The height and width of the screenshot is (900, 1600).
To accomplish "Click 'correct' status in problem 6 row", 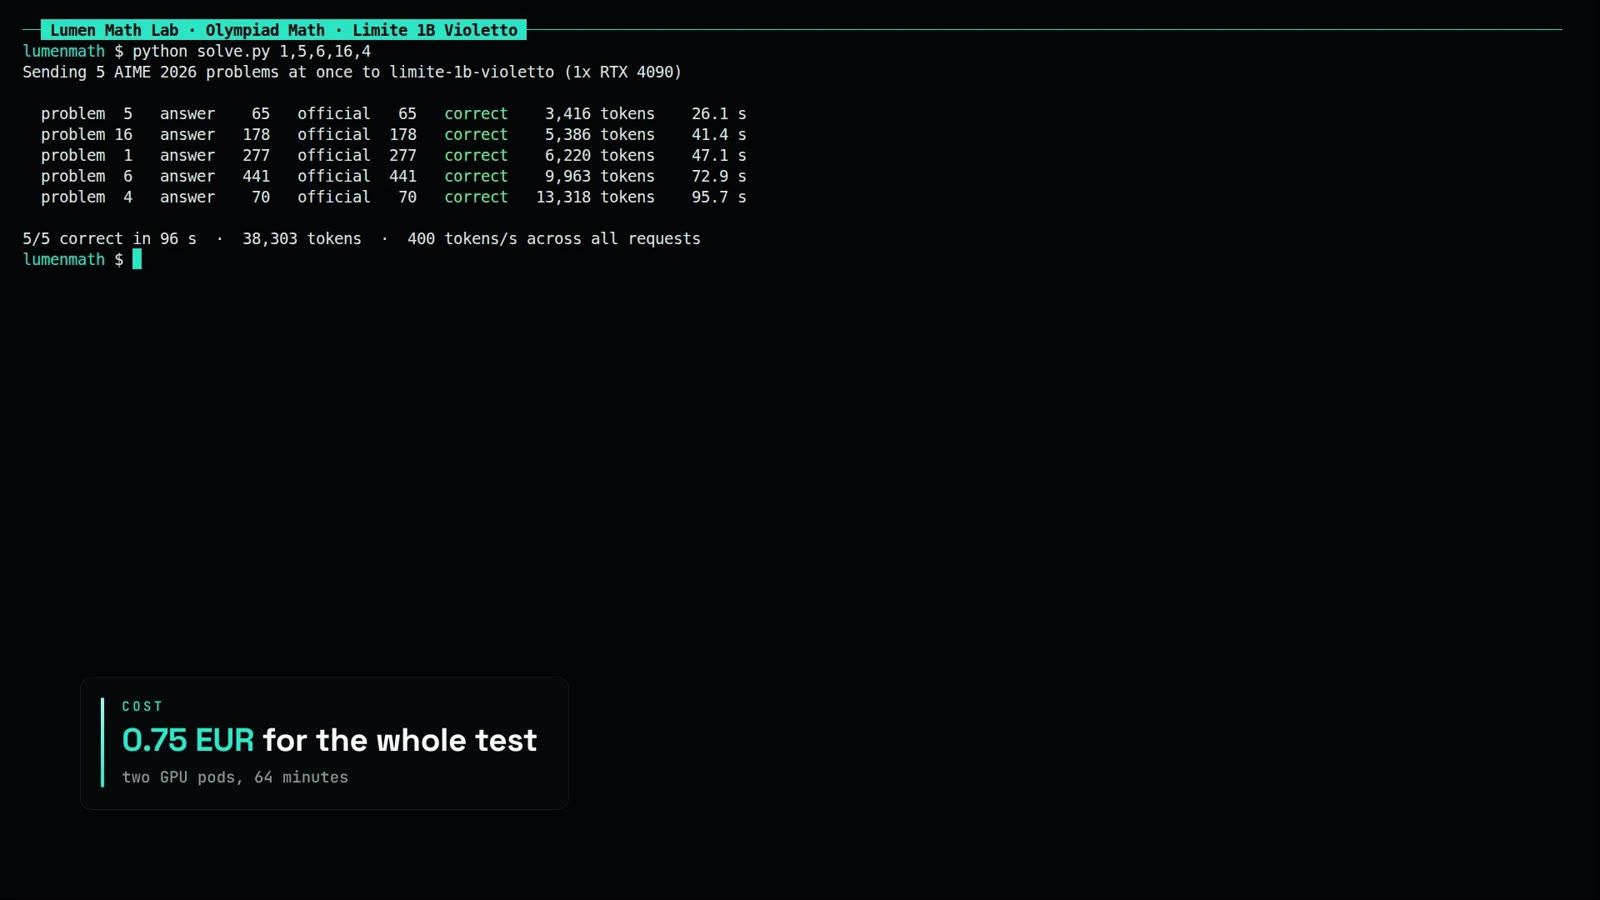I will coord(476,176).
